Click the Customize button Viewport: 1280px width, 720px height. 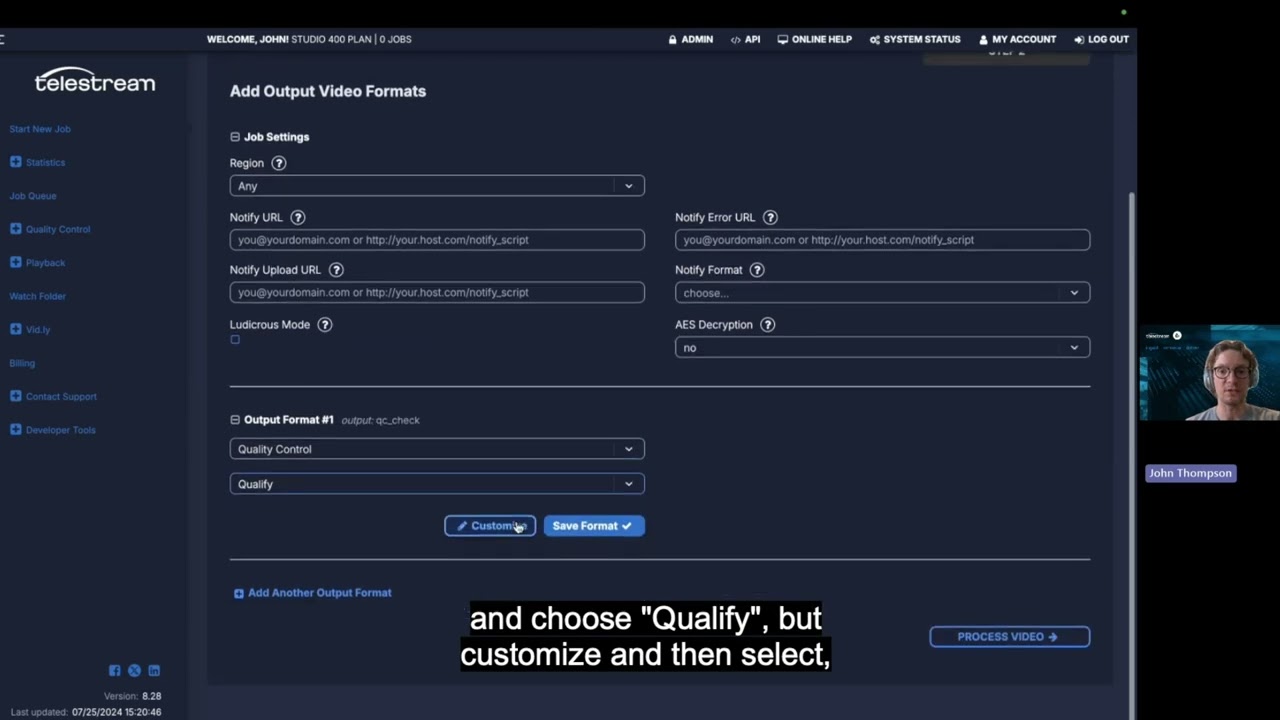[490, 526]
